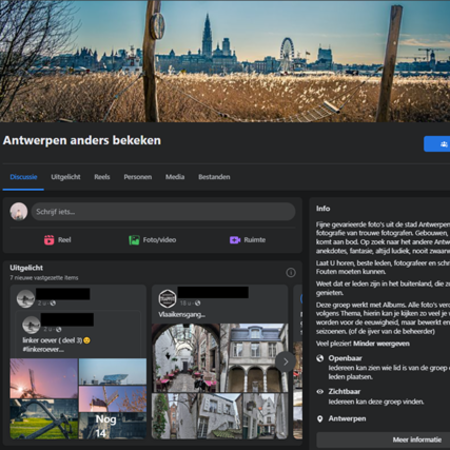This screenshot has width=450, height=450.
Task: Open the Uitgelicht info circle icon
Action: (x=291, y=273)
